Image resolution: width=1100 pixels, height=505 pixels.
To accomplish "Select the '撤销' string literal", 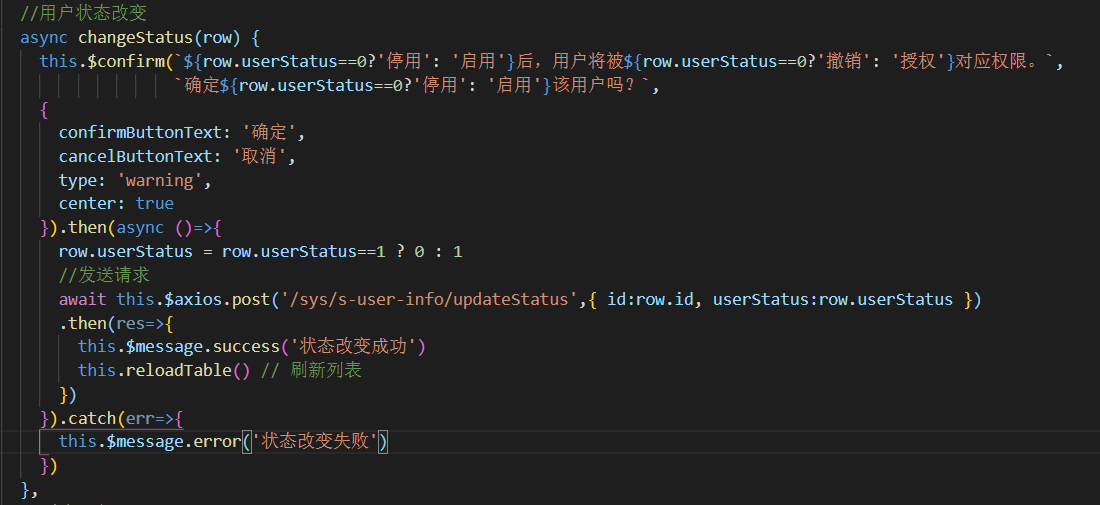I will (x=846, y=62).
